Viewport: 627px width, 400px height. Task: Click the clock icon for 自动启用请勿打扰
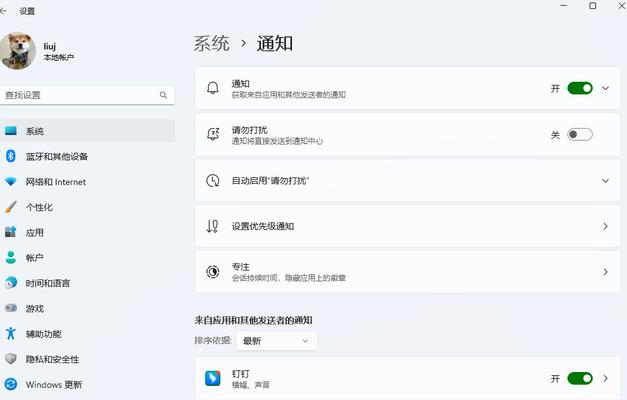[x=213, y=180]
